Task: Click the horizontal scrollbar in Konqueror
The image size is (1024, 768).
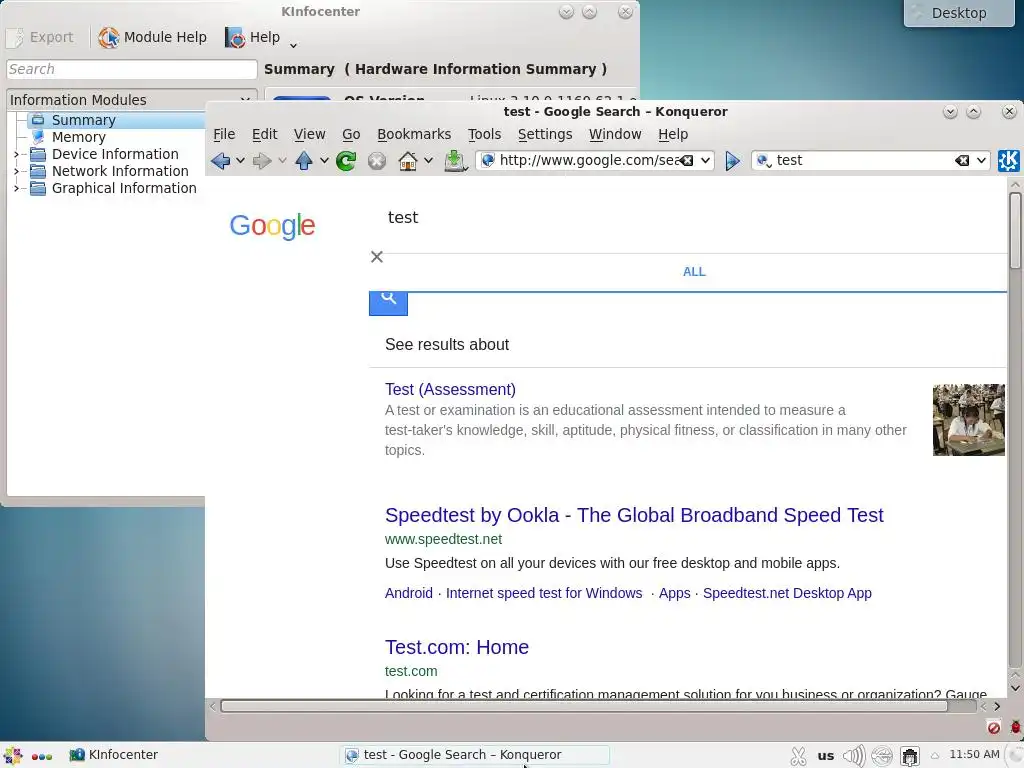Action: [x=583, y=706]
